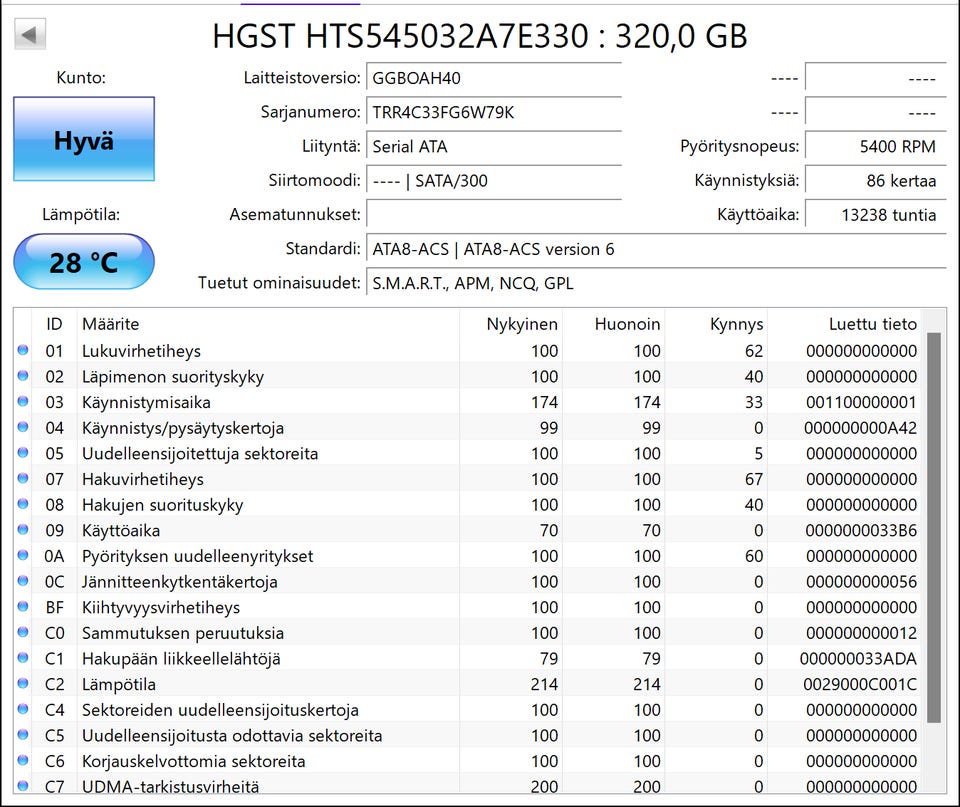Select the Lukuvirhetiheys attribute row
Image resolution: width=960 pixels, height=807 pixels.
[468, 351]
